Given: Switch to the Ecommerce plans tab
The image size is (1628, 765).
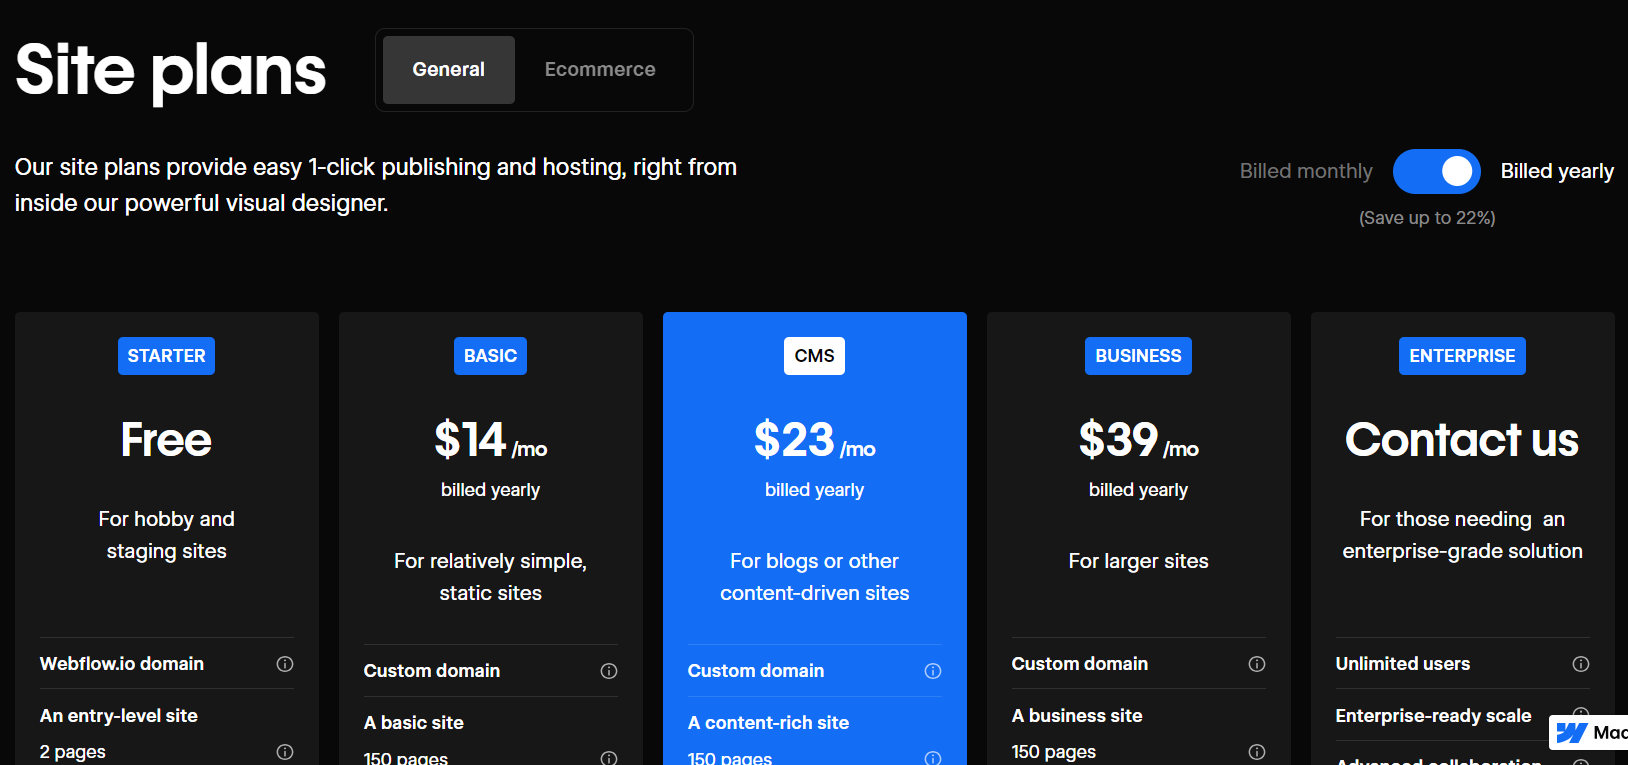Looking at the screenshot, I should pos(600,70).
